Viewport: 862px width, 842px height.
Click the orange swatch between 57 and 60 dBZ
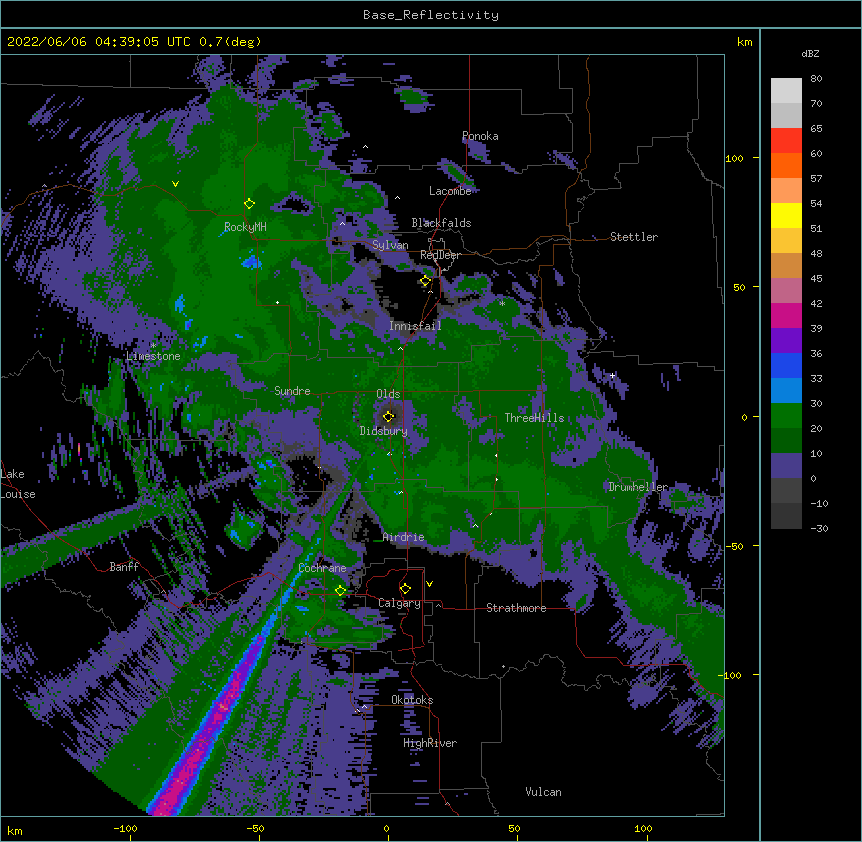tap(786, 166)
